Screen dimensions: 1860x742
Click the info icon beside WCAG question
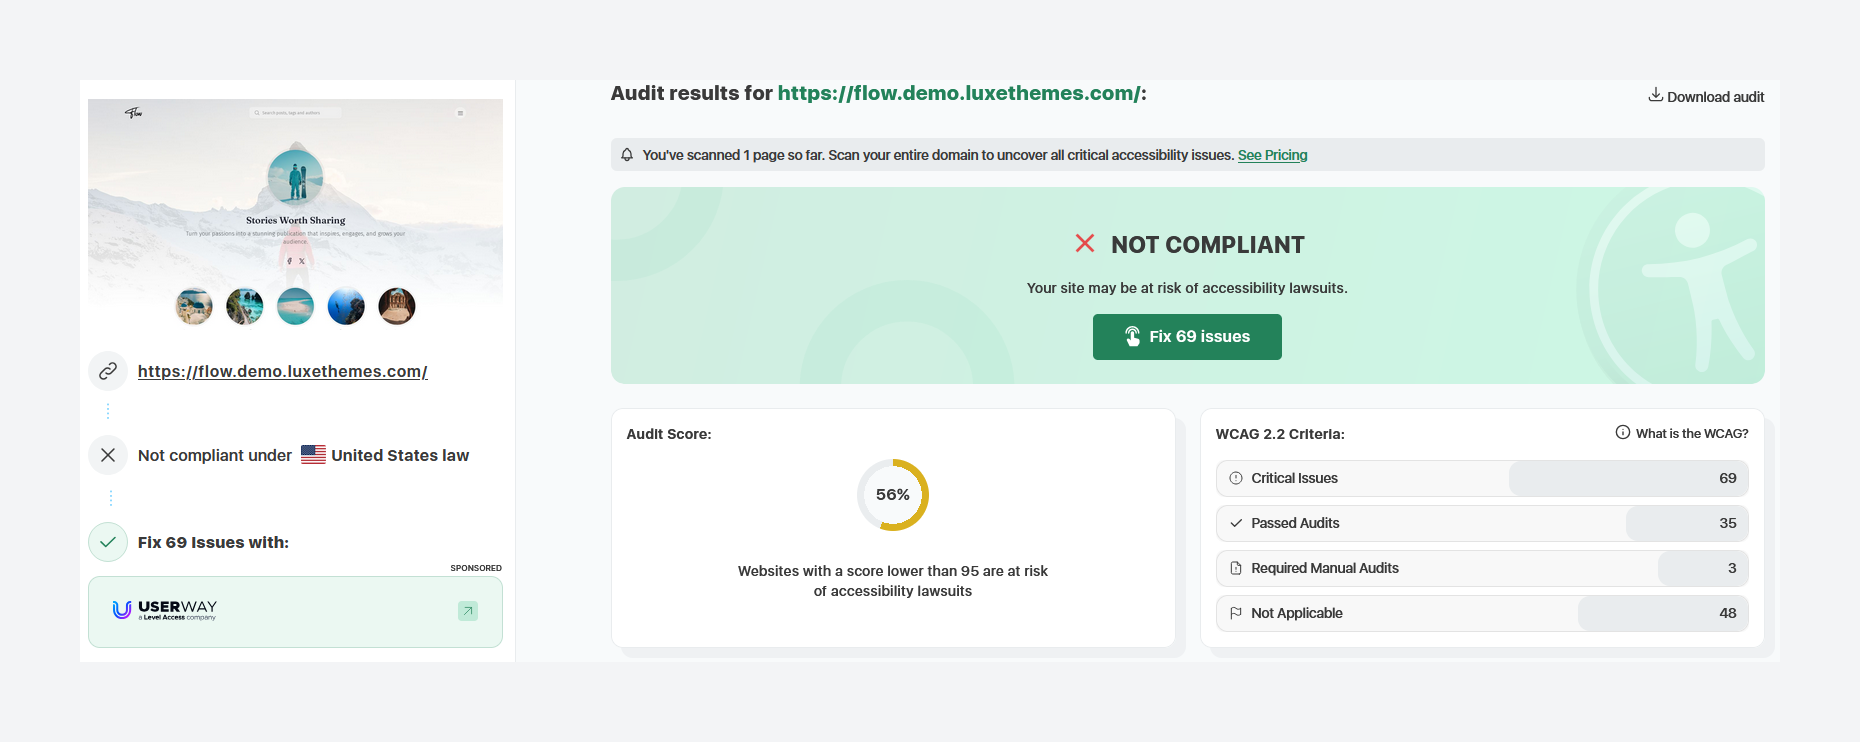pos(1622,433)
